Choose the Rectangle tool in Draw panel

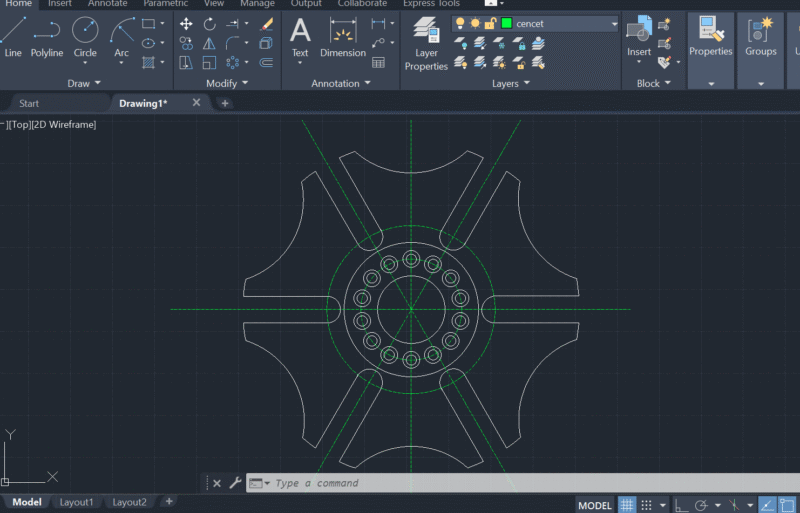pyautogui.click(x=148, y=23)
